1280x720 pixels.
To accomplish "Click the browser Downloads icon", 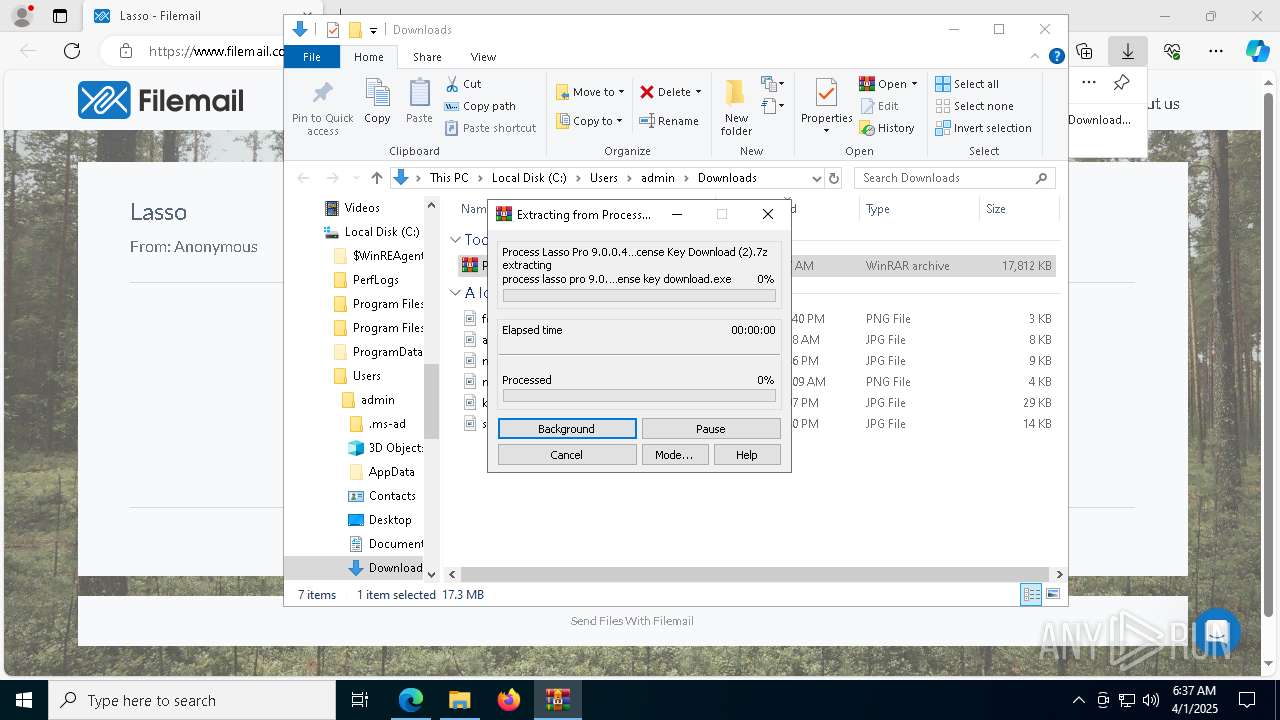I will click(1128, 51).
